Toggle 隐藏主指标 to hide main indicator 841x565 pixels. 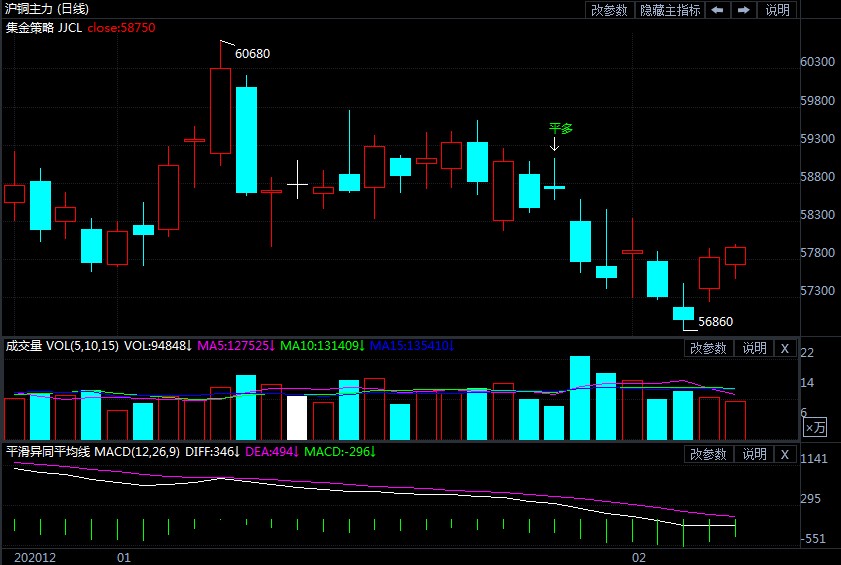tap(670, 10)
